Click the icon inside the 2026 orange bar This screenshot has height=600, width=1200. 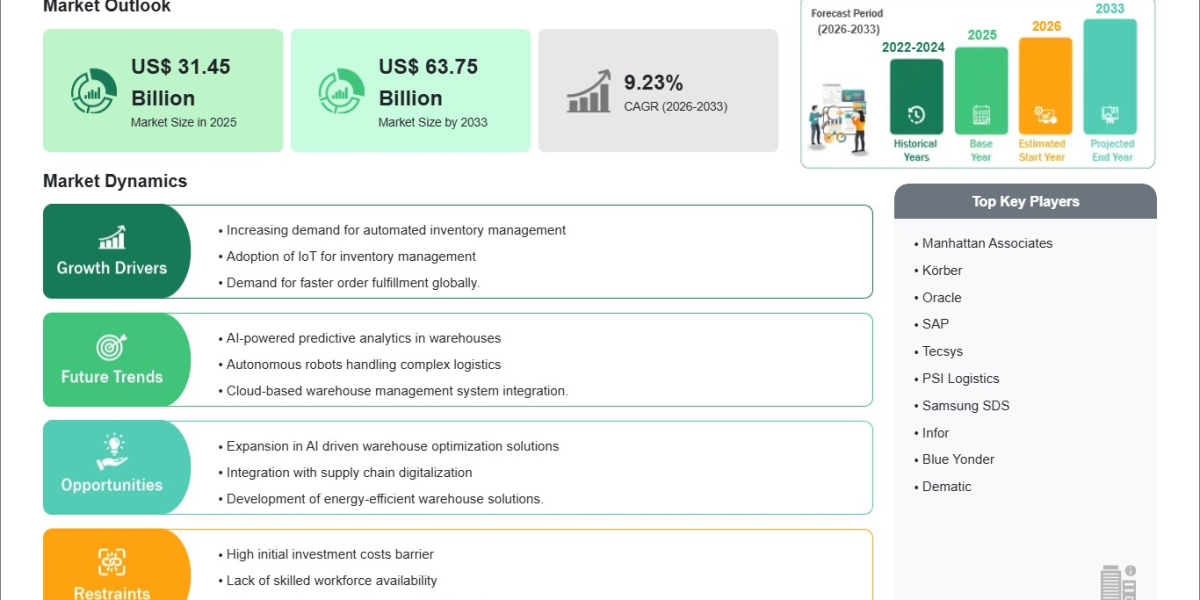pyautogui.click(x=1045, y=115)
